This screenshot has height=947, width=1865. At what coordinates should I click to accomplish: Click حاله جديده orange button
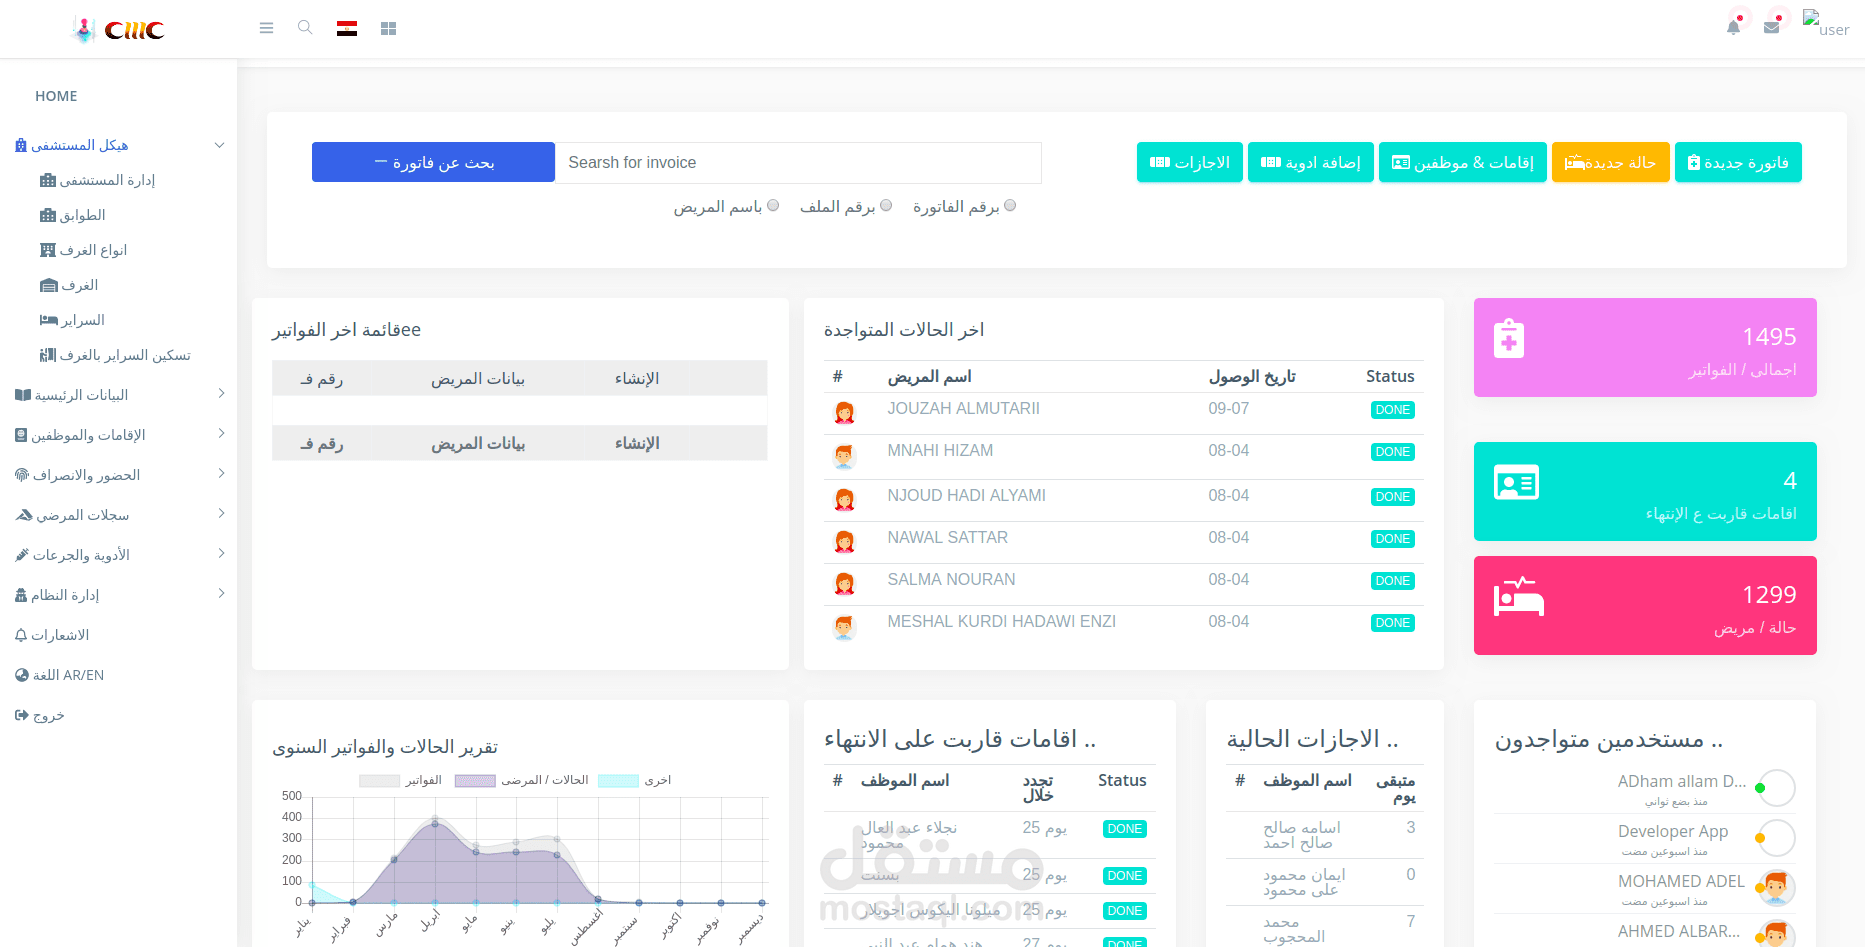point(1611,162)
